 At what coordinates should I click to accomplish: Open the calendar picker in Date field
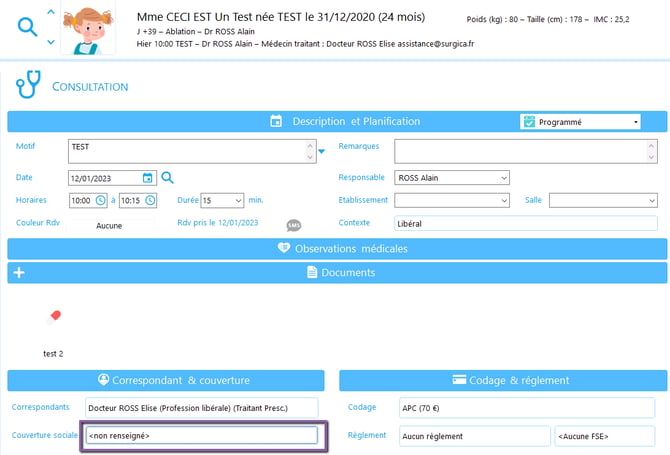(x=147, y=178)
